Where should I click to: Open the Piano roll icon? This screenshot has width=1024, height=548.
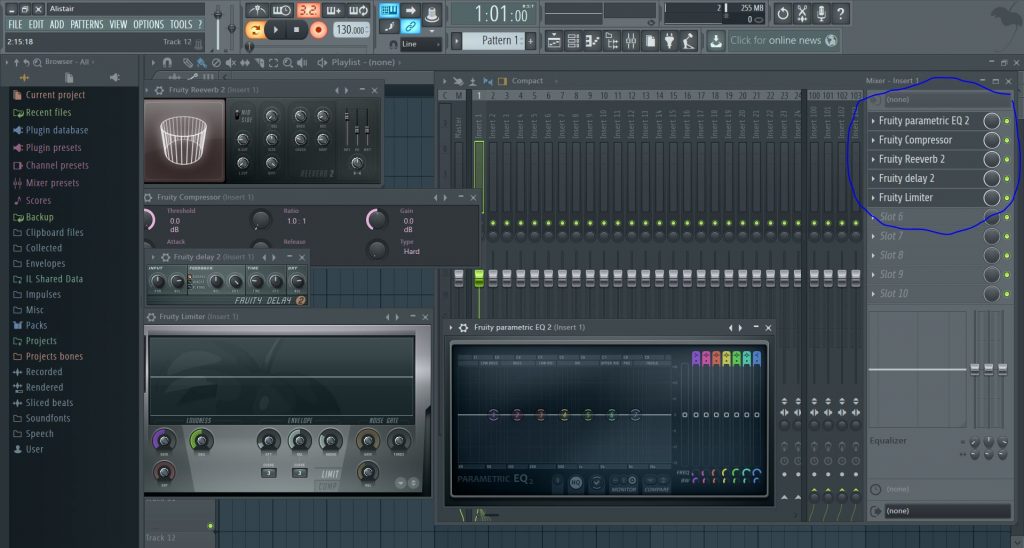click(x=592, y=41)
